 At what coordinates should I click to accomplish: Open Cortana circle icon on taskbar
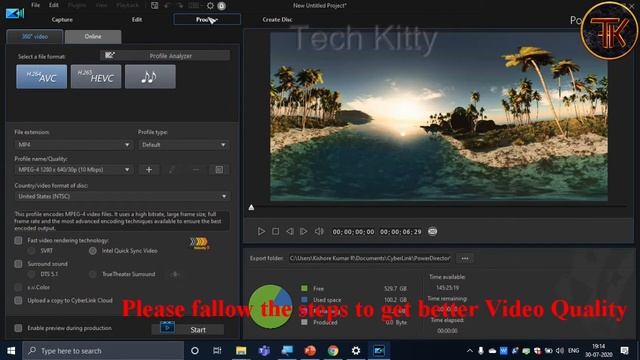[195, 351]
